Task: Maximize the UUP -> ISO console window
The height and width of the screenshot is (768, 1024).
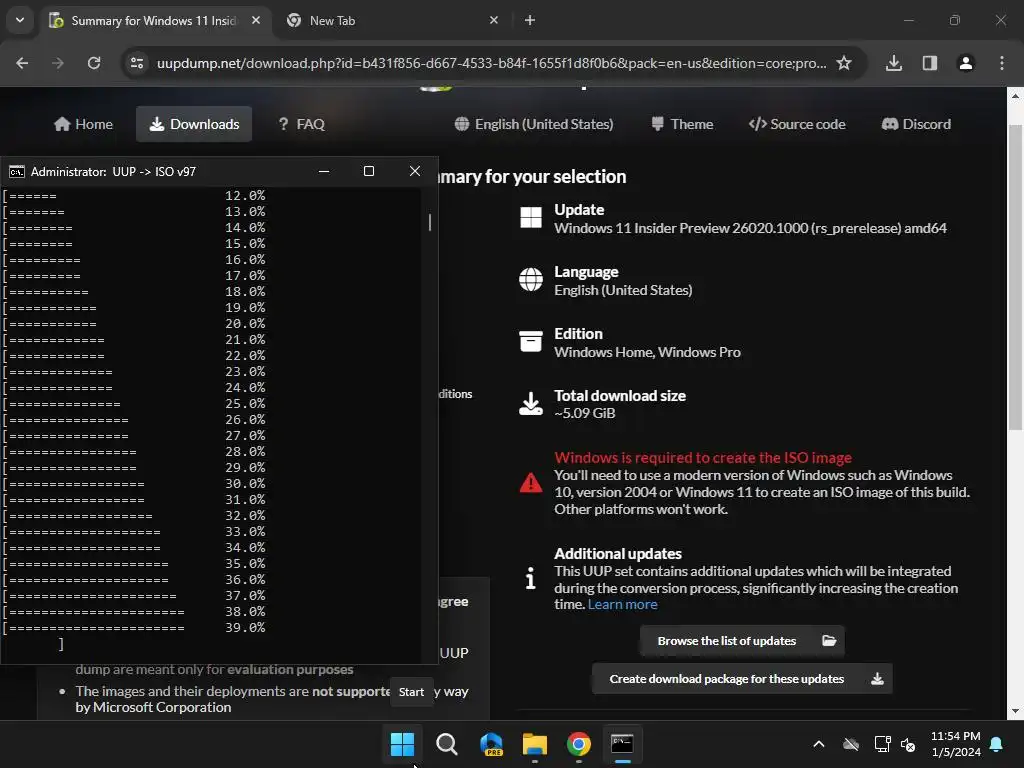Action: (369, 171)
